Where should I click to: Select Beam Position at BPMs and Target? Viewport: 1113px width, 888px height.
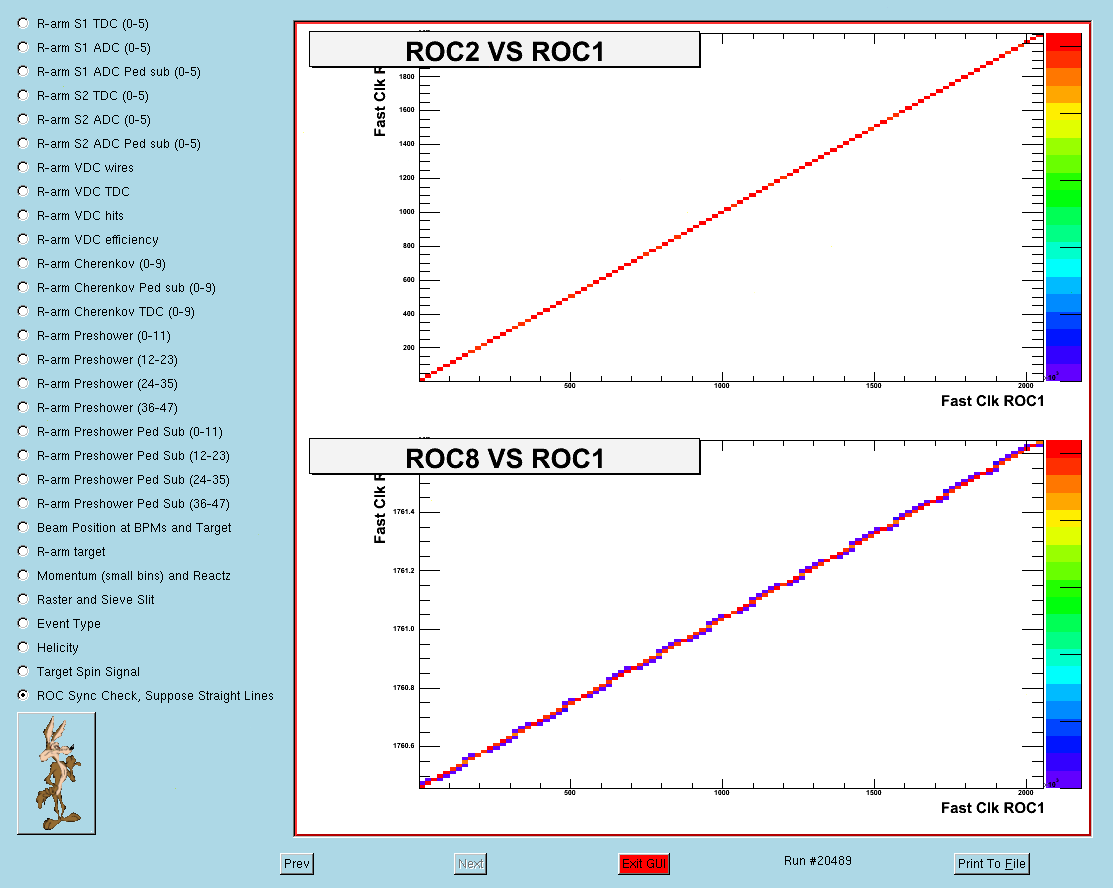[x=23, y=527]
